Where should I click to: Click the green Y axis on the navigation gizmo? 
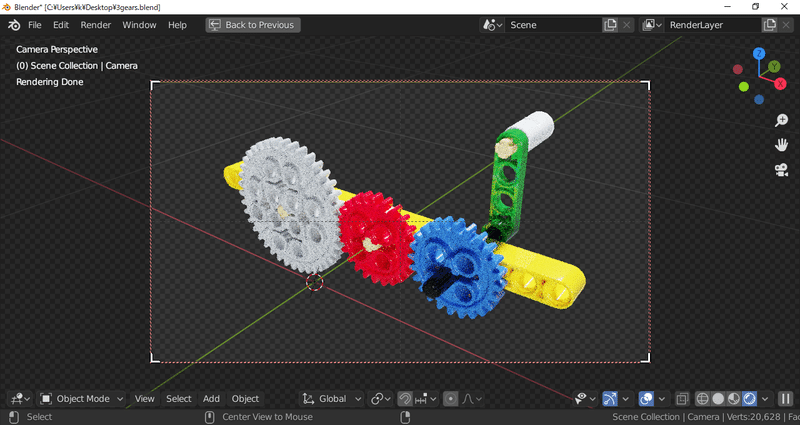774,66
